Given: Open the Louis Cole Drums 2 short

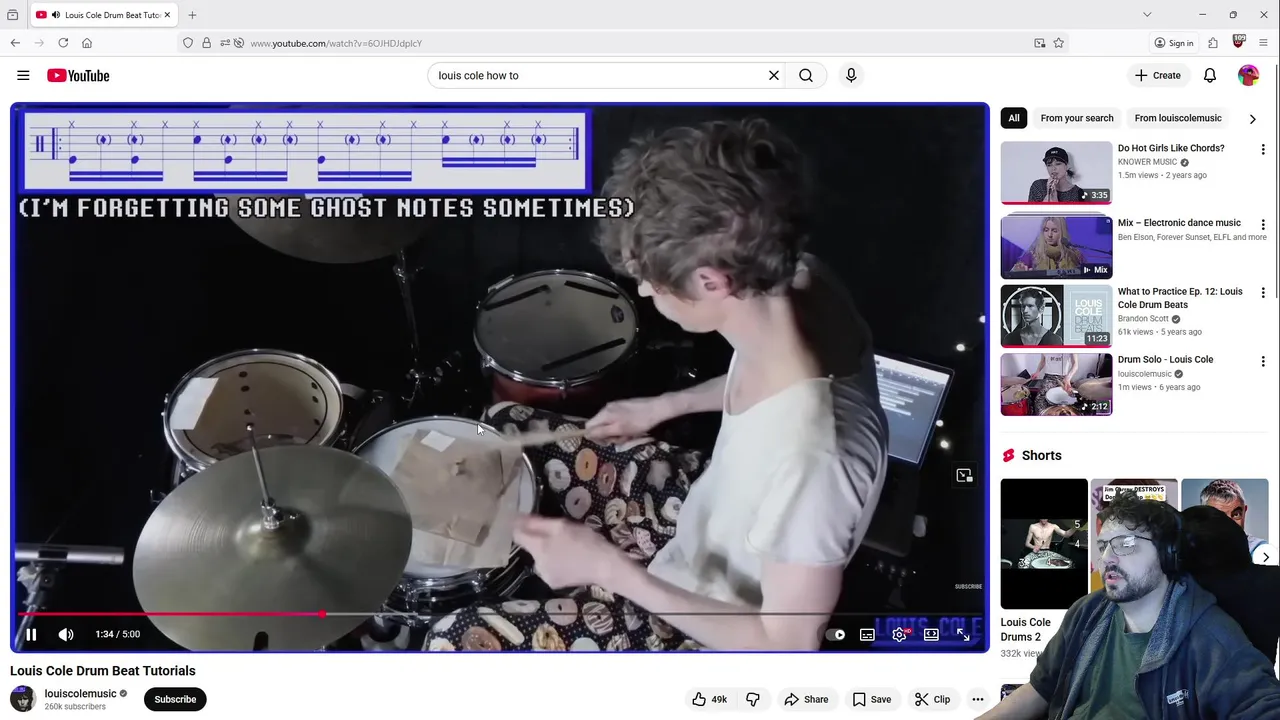Looking at the screenshot, I should 1043,543.
